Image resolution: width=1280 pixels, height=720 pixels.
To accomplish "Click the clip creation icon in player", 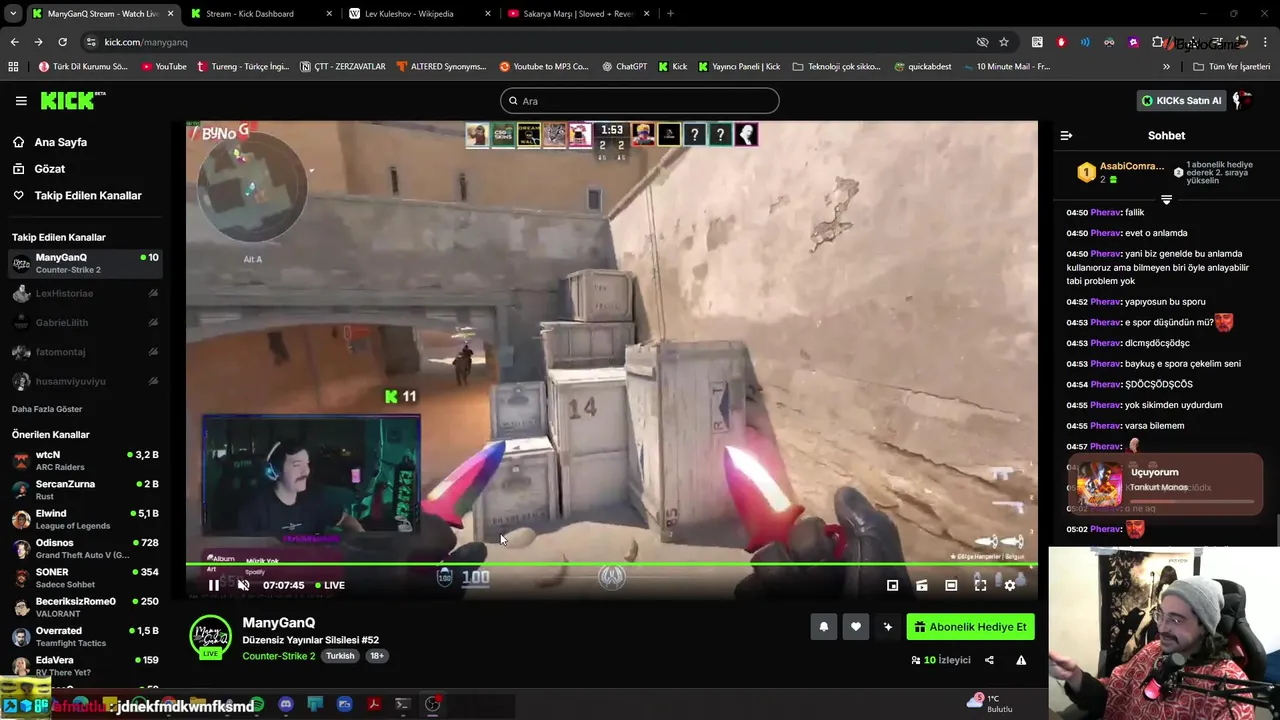I will [x=922, y=585].
